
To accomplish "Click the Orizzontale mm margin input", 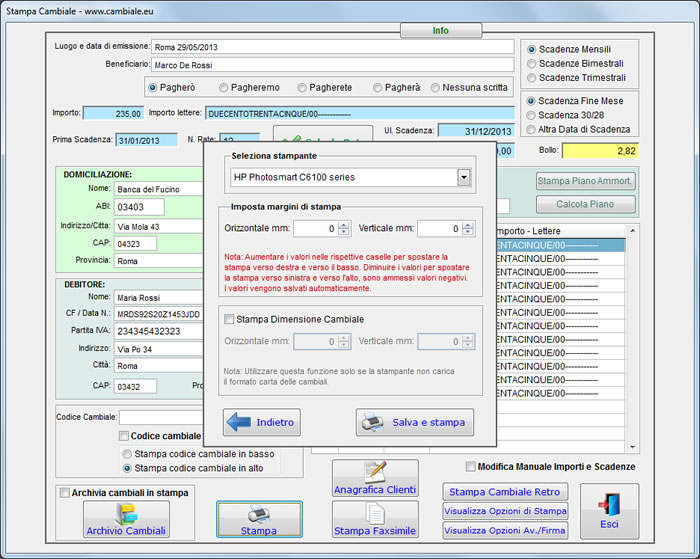I will (315, 229).
